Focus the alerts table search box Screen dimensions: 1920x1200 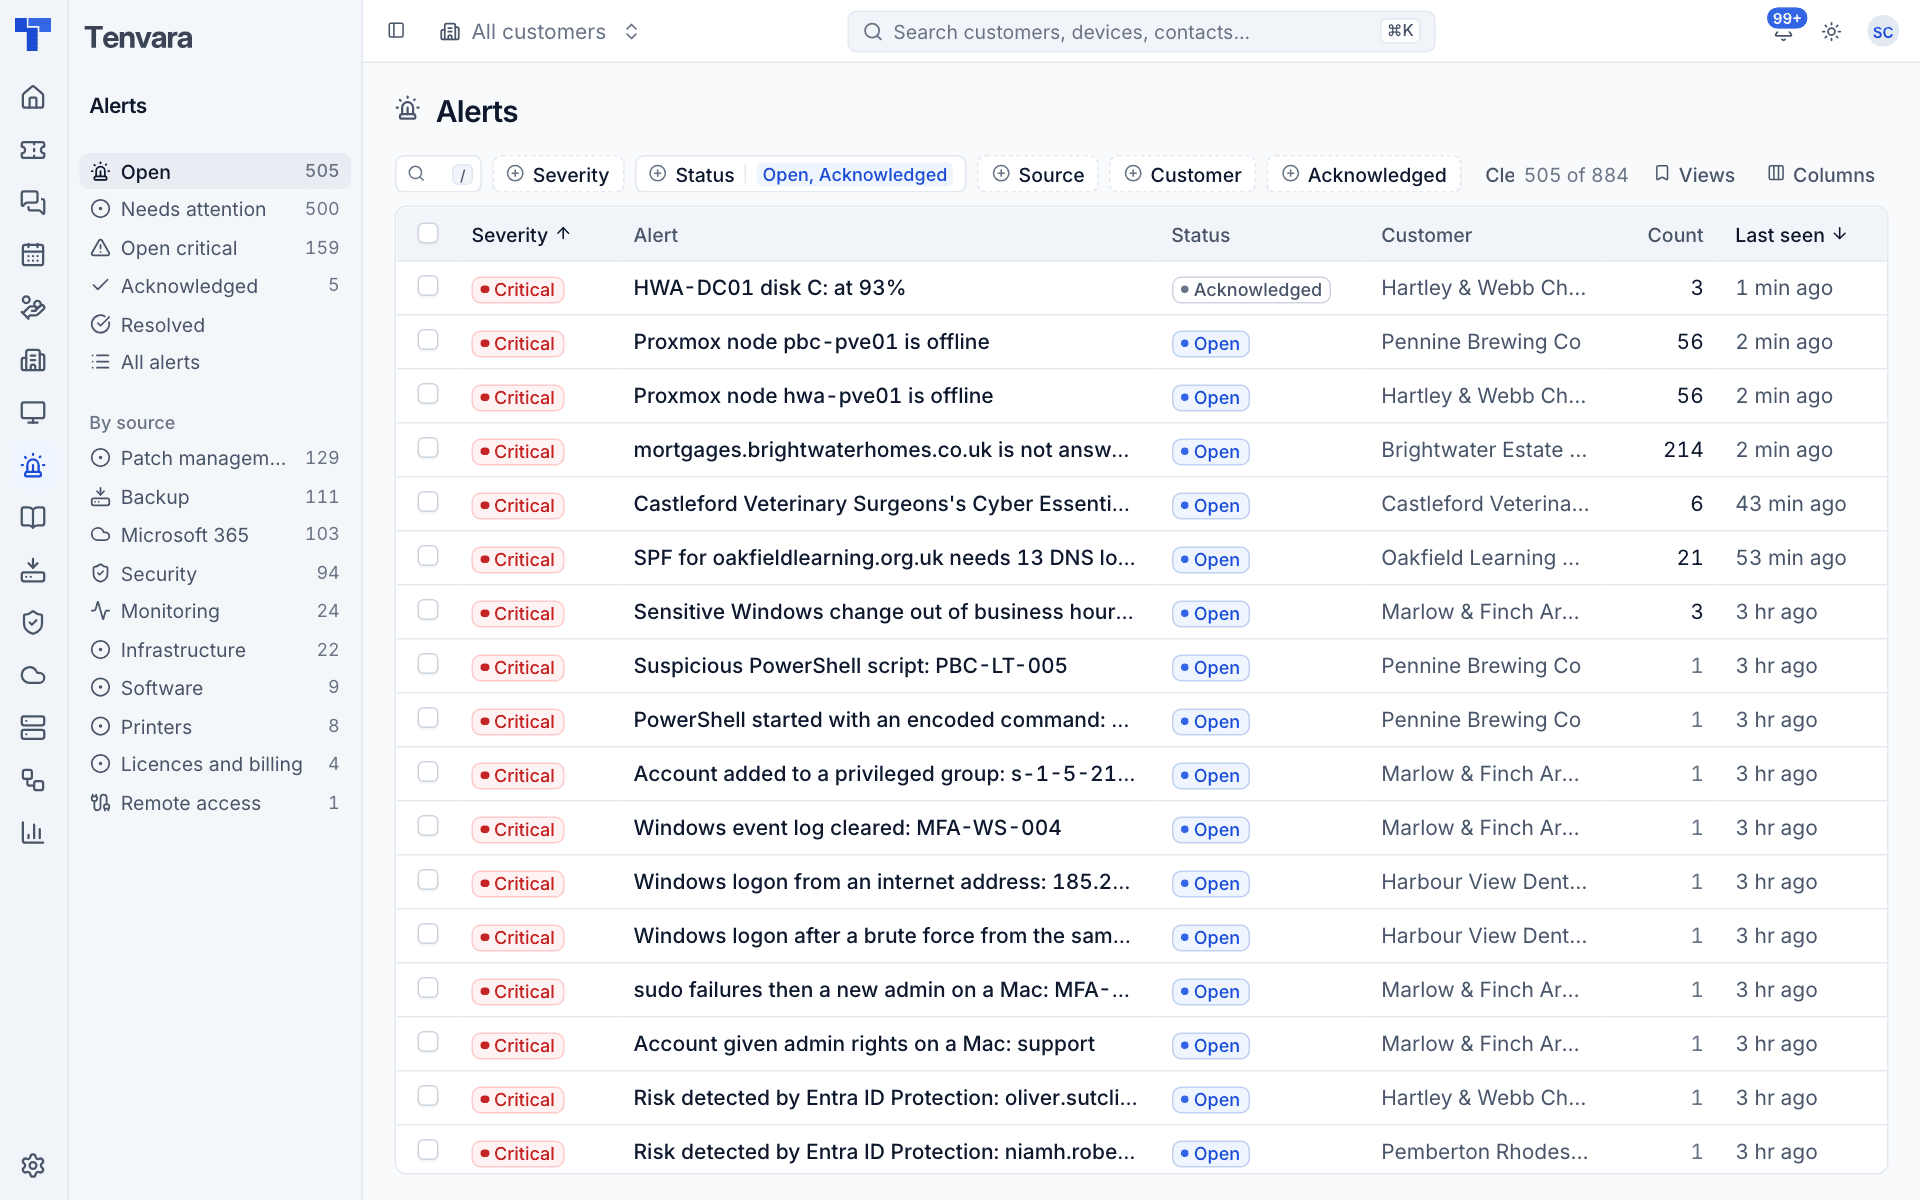[x=438, y=174]
